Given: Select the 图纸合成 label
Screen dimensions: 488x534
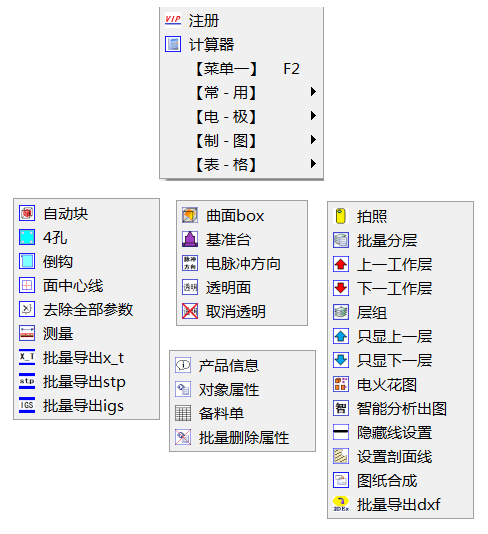Looking at the screenshot, I should pyautogui.click(x=387, y=481).
